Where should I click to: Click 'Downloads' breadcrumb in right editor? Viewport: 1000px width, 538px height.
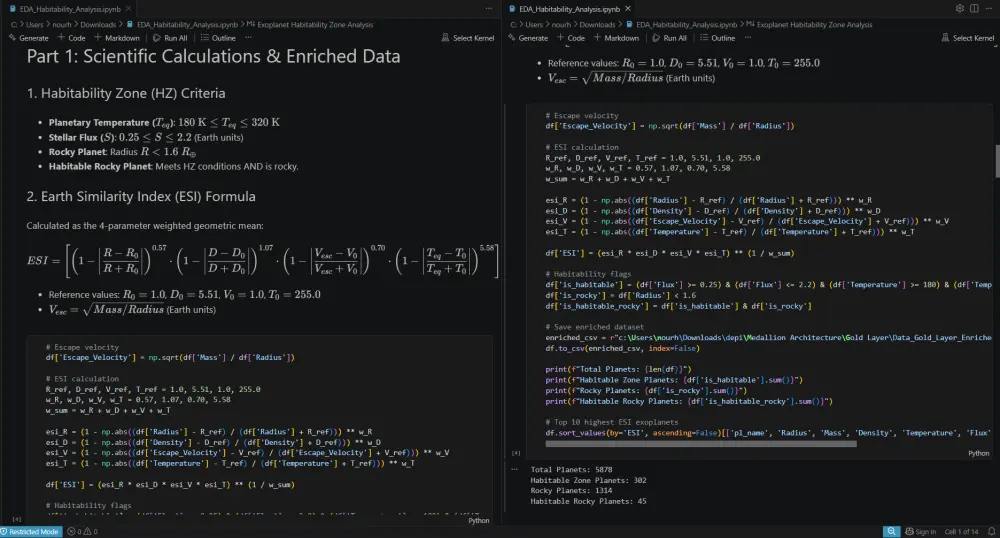coord(597,25)
